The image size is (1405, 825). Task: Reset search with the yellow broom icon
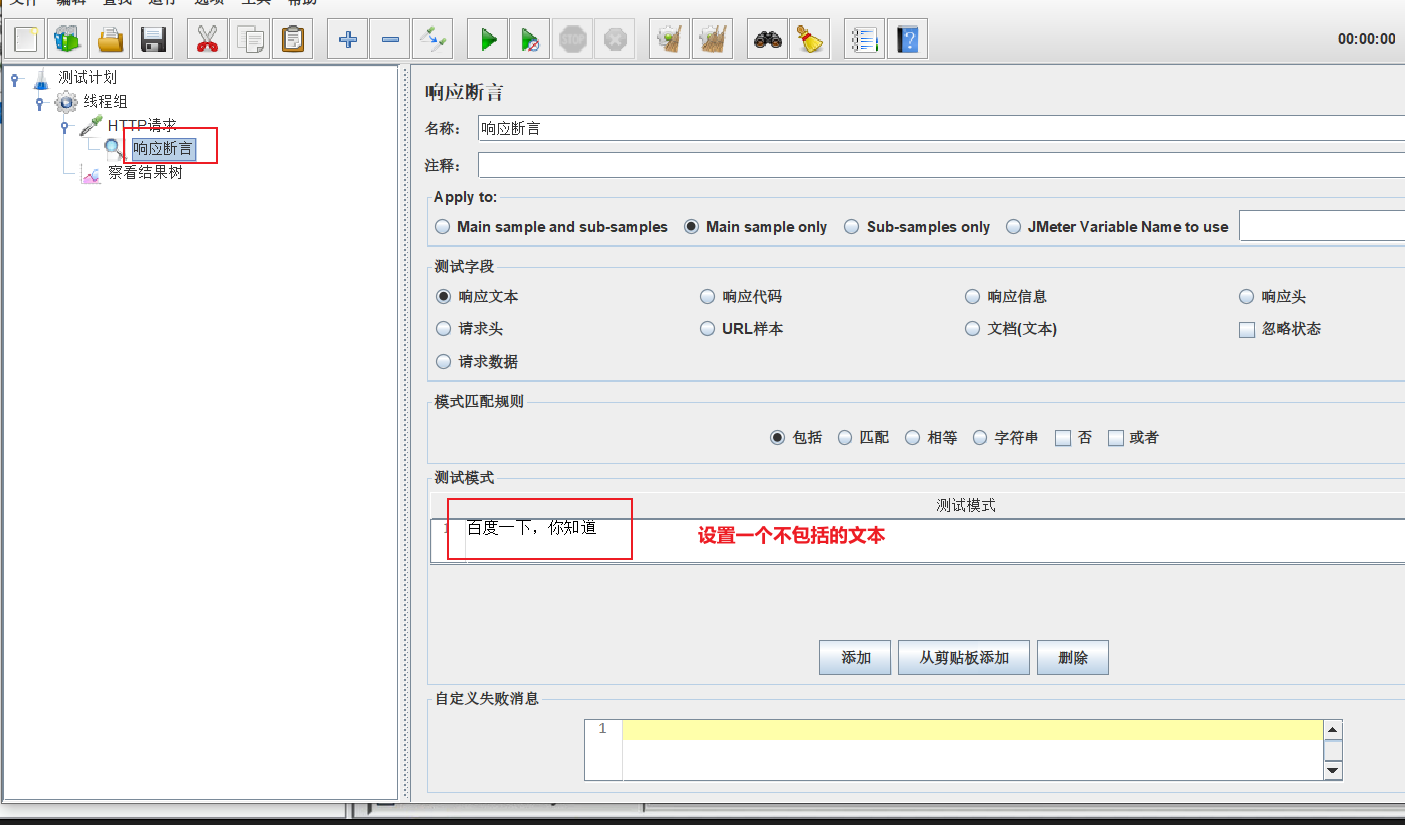tap(809, 40)
